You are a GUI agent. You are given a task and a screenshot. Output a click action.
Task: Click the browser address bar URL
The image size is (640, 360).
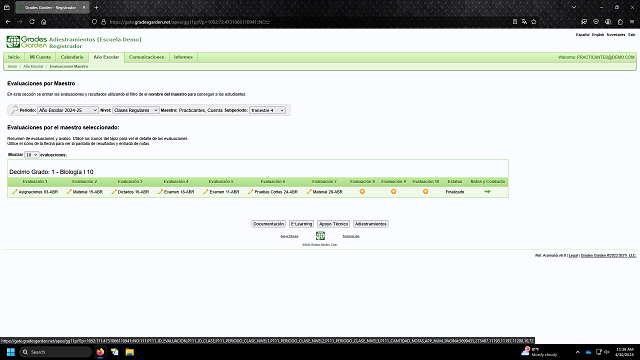tap(190, 22)
